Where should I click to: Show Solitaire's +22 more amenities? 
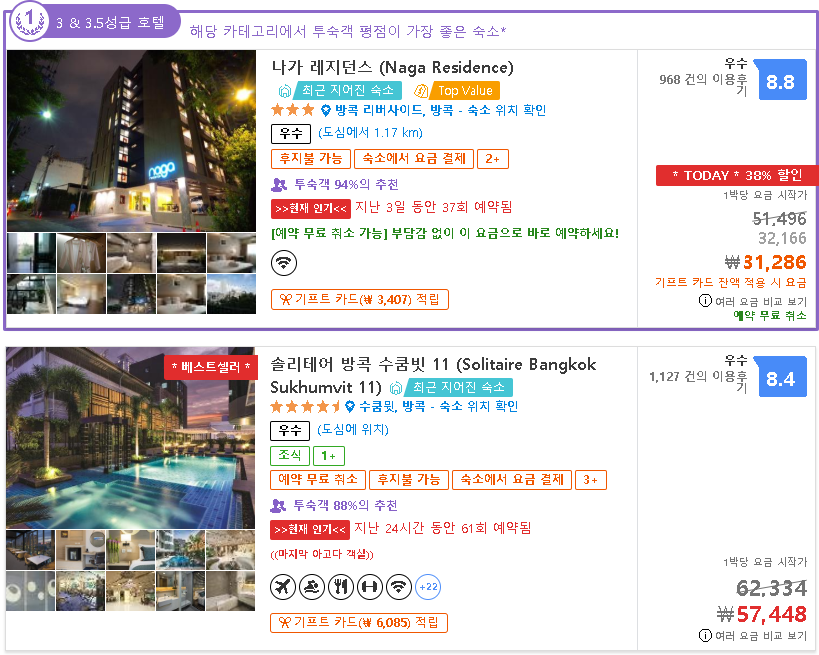pyautogui.click(x=428, y=587)
